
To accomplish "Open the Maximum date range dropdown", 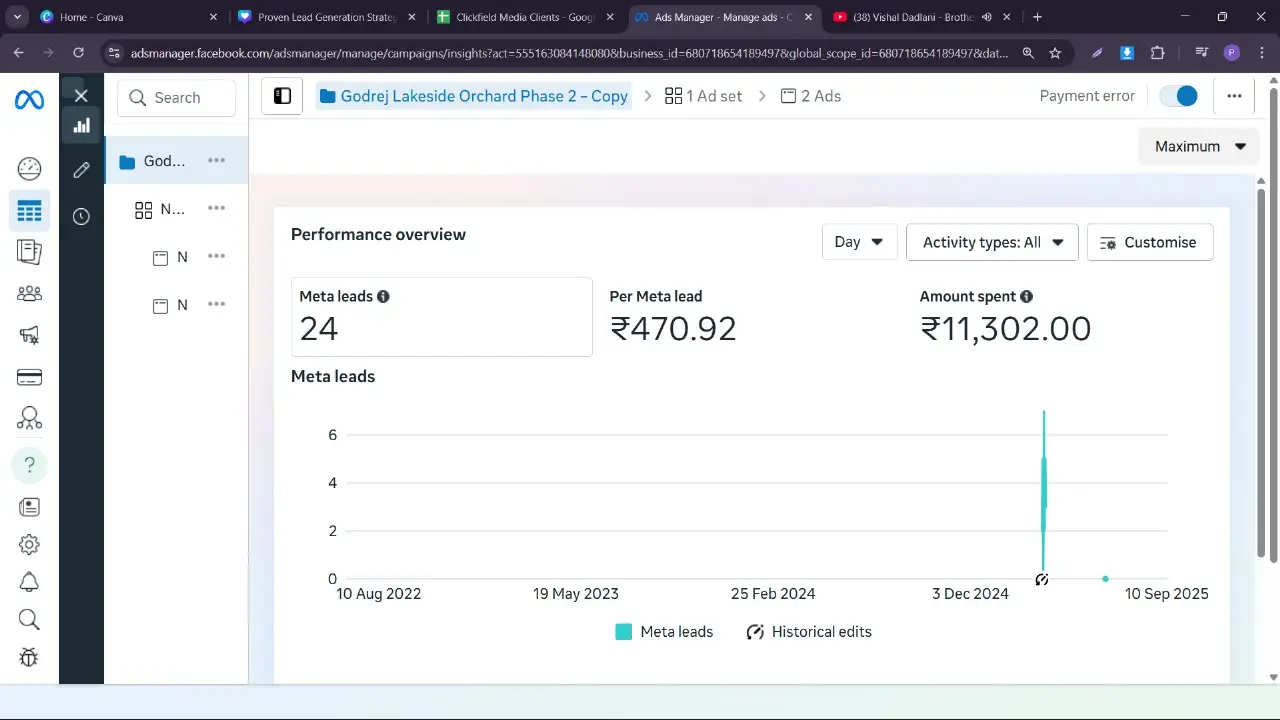I will 1199,146.
